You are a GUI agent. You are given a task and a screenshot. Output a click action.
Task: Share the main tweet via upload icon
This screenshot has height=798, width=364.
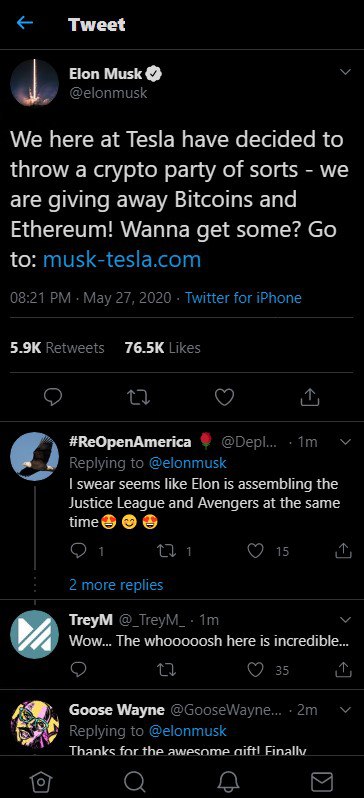point(310,397)
